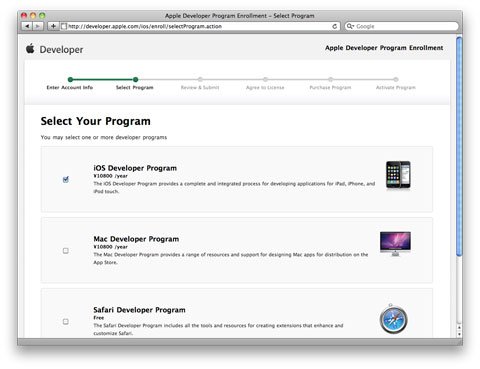Click the Agree to License step marker

(265, 79)
